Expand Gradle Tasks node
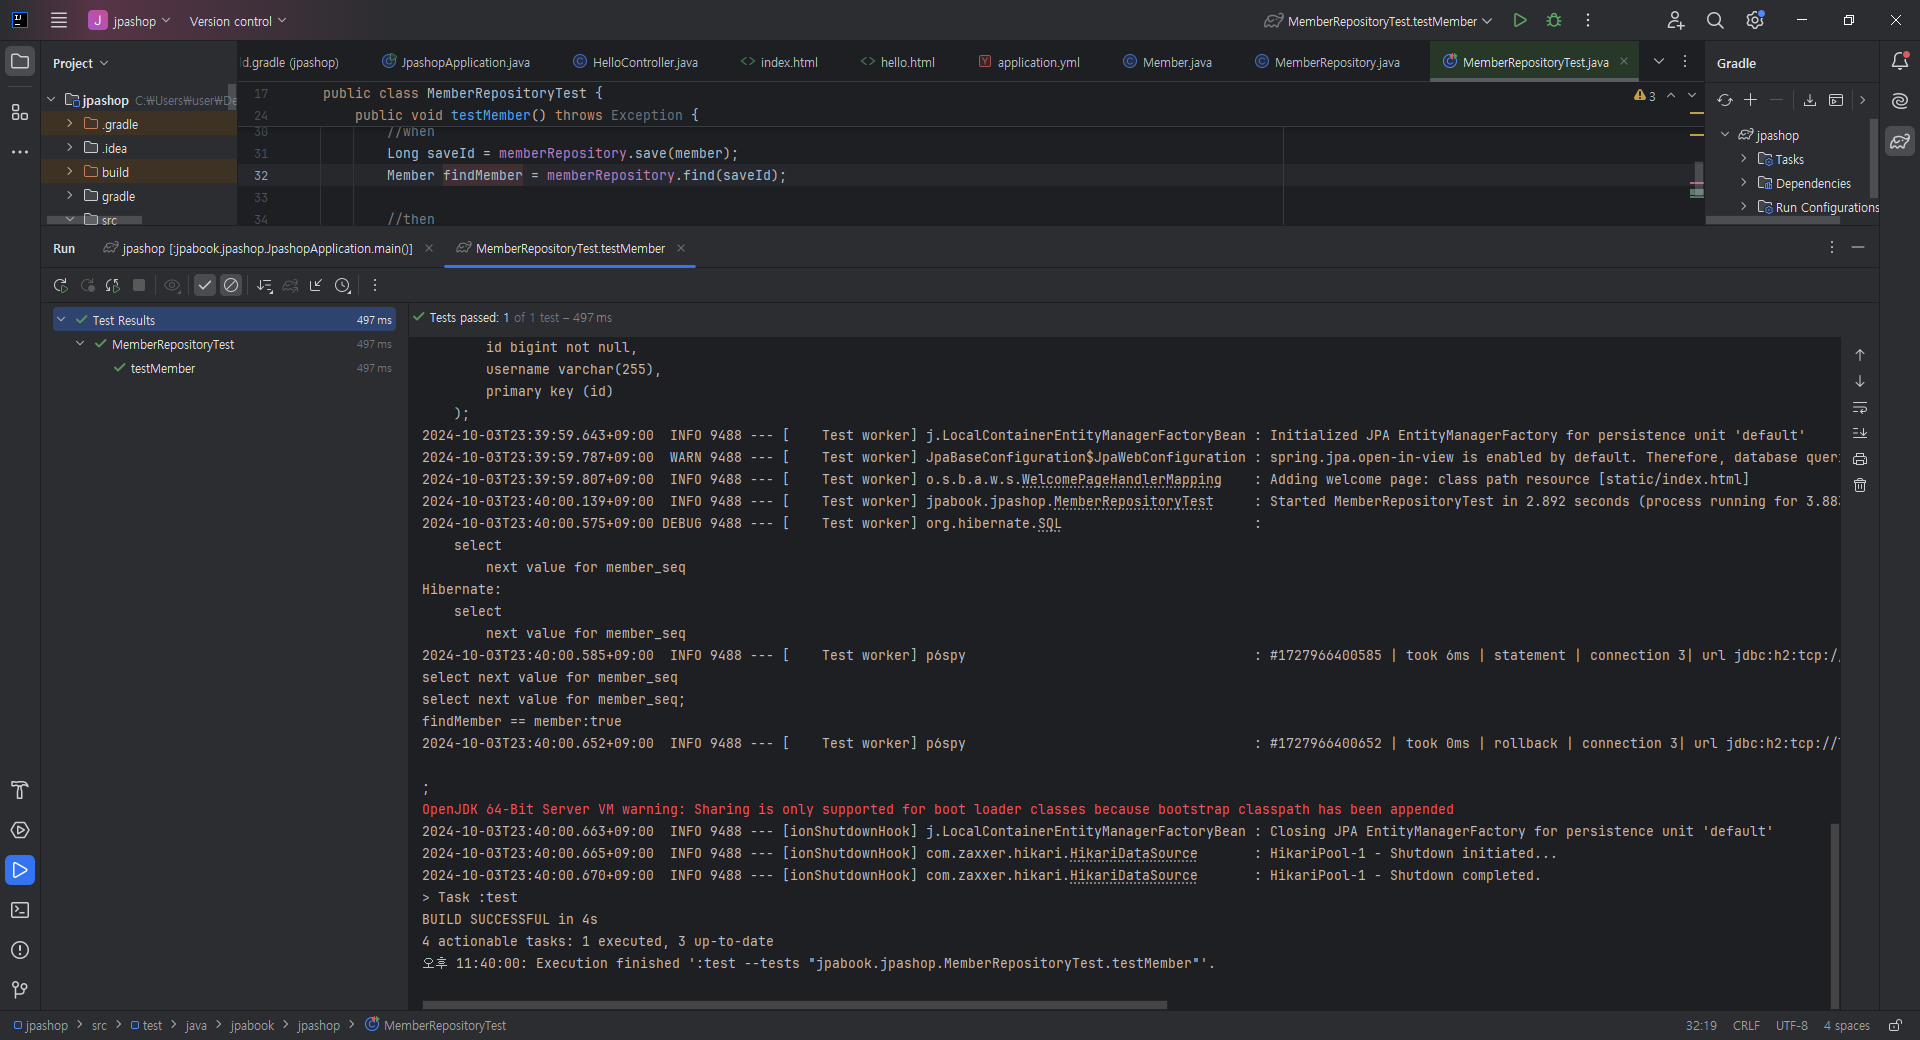The height and width of the screenshot is (1040, 1920). tap(1744, 159)
